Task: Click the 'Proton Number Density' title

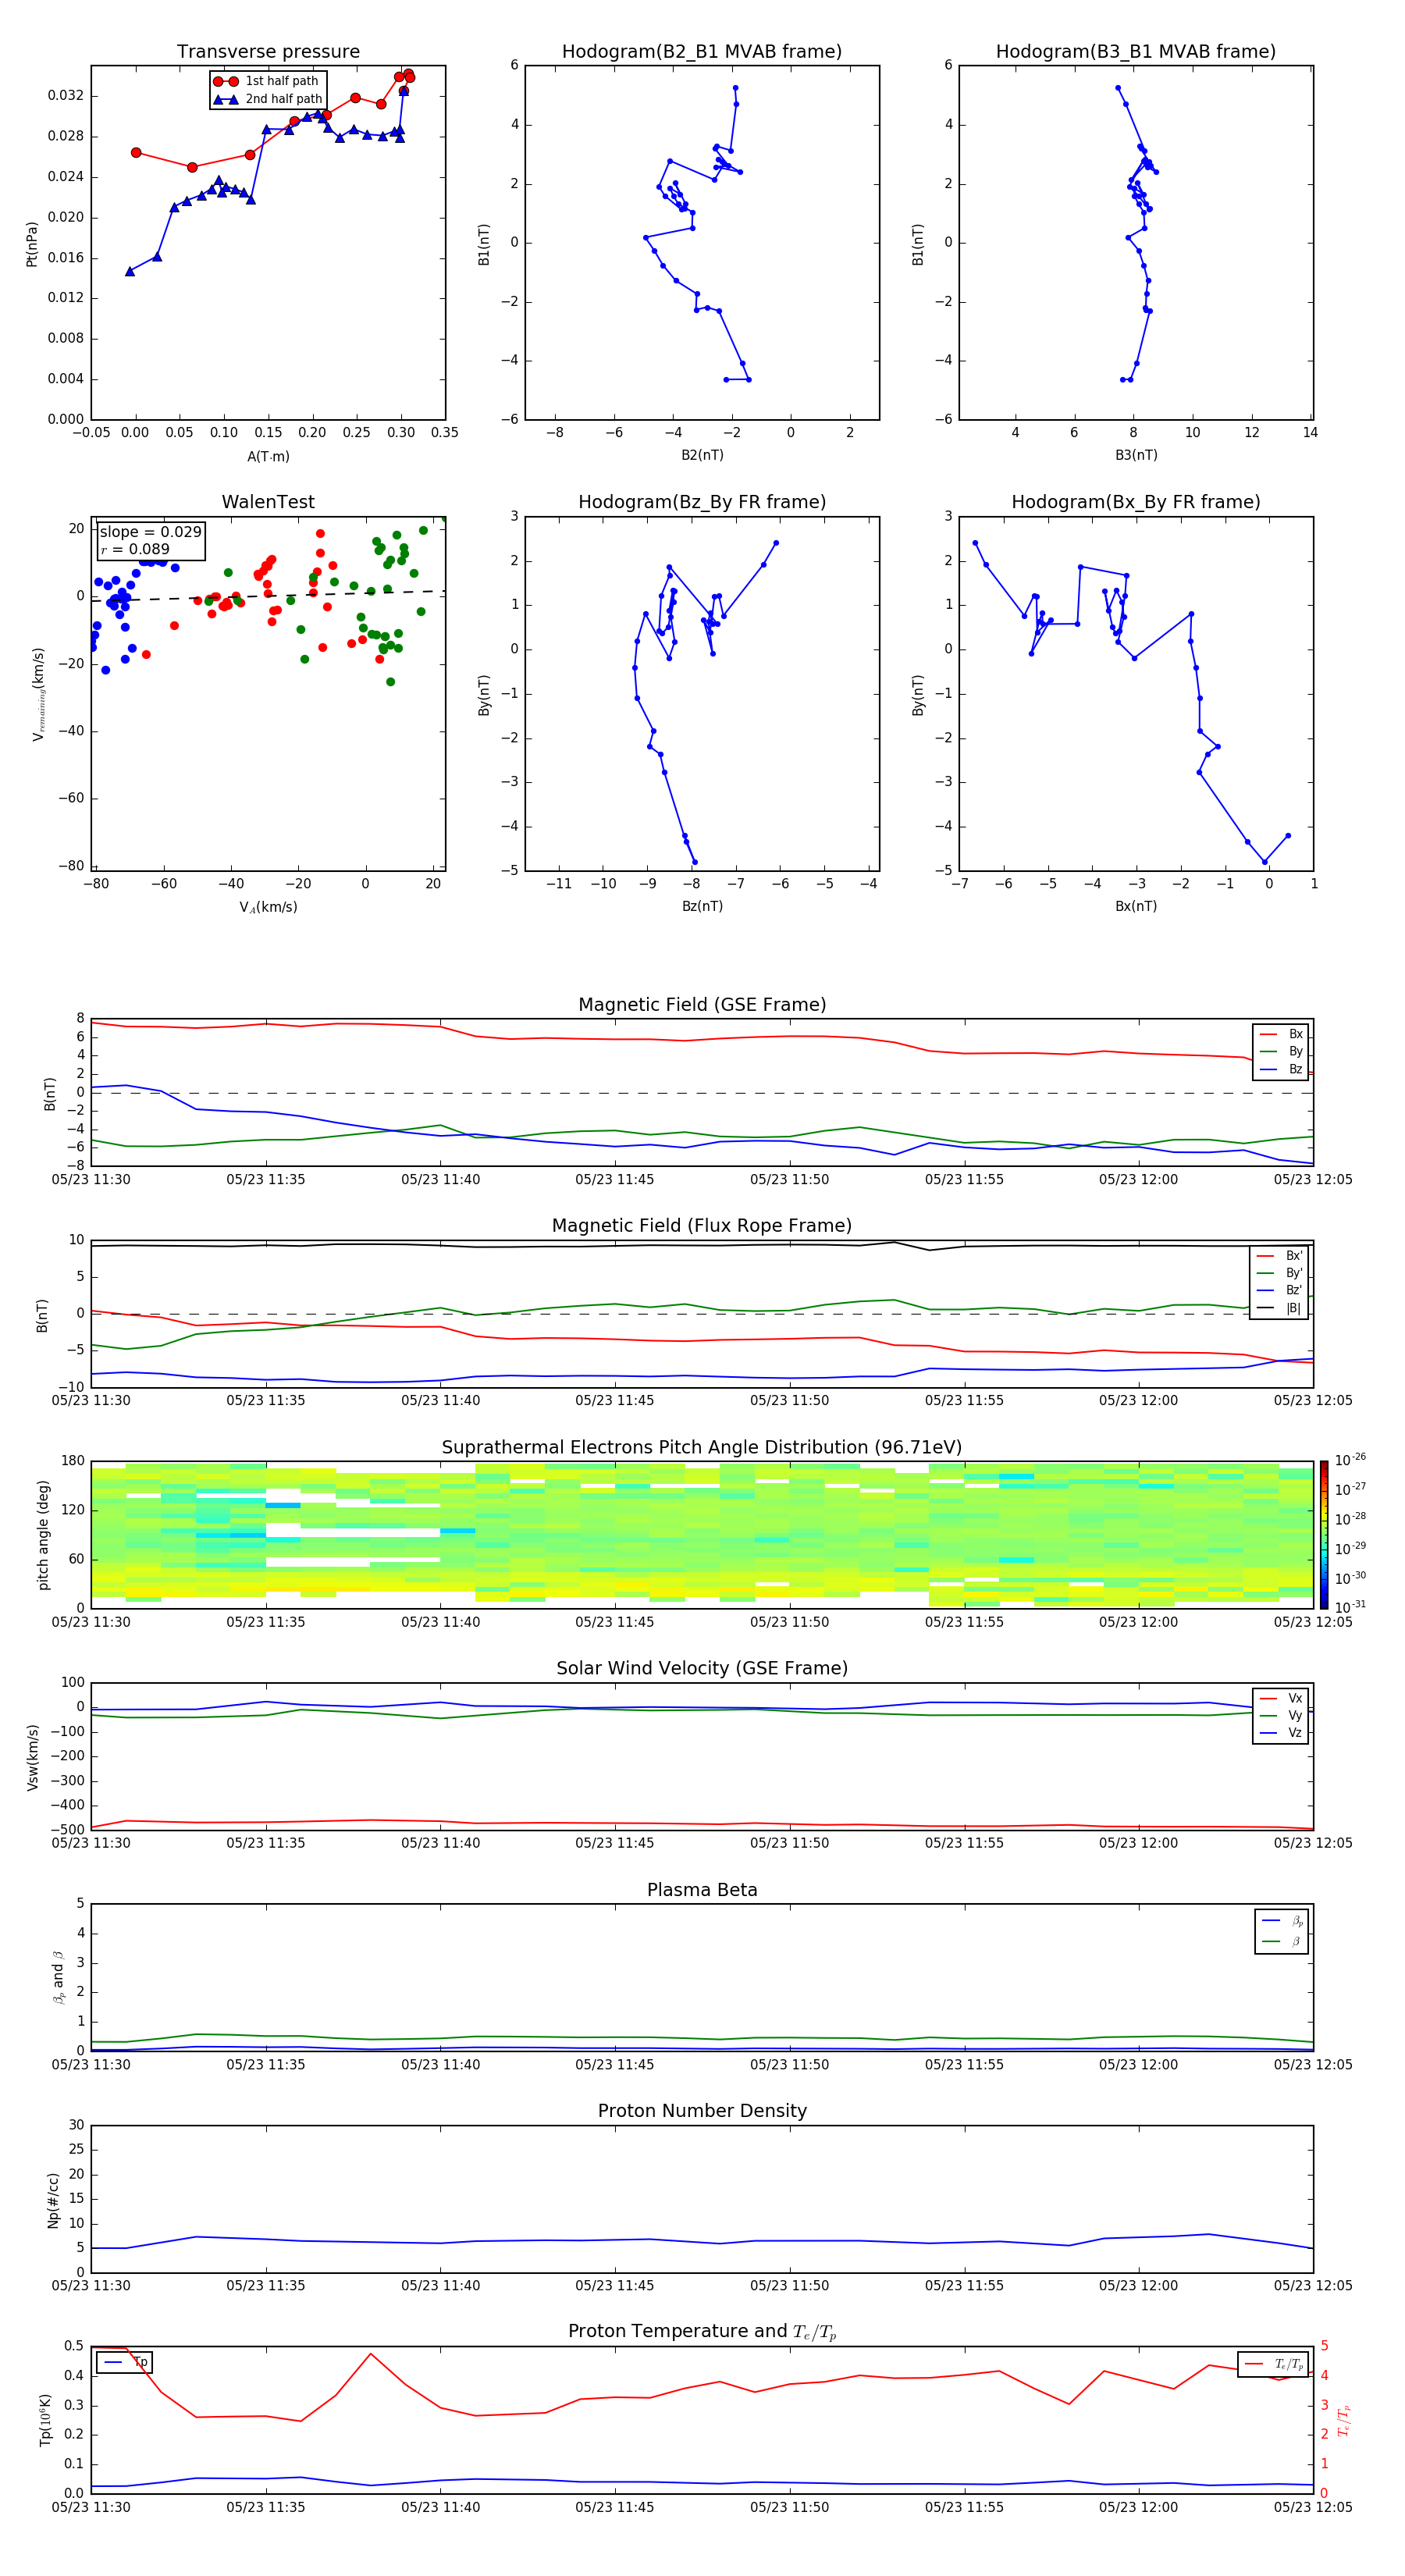Action: [702, 2111]
